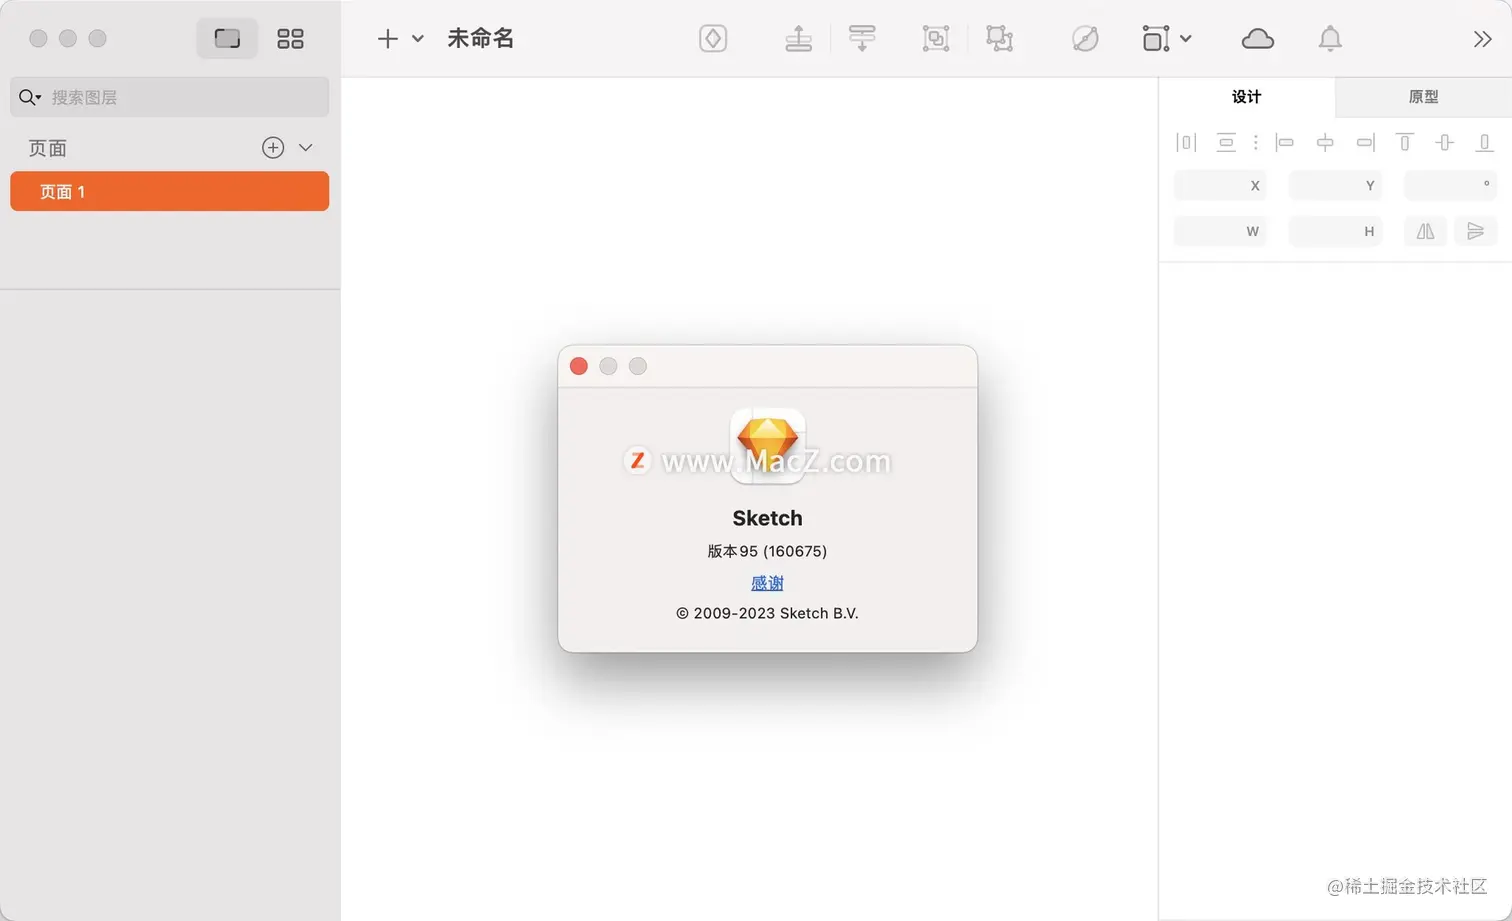Switch to the 设计 inspector tab
Image resolution: width=1512 pixels, height=921 pixels.
point(1246,97)
